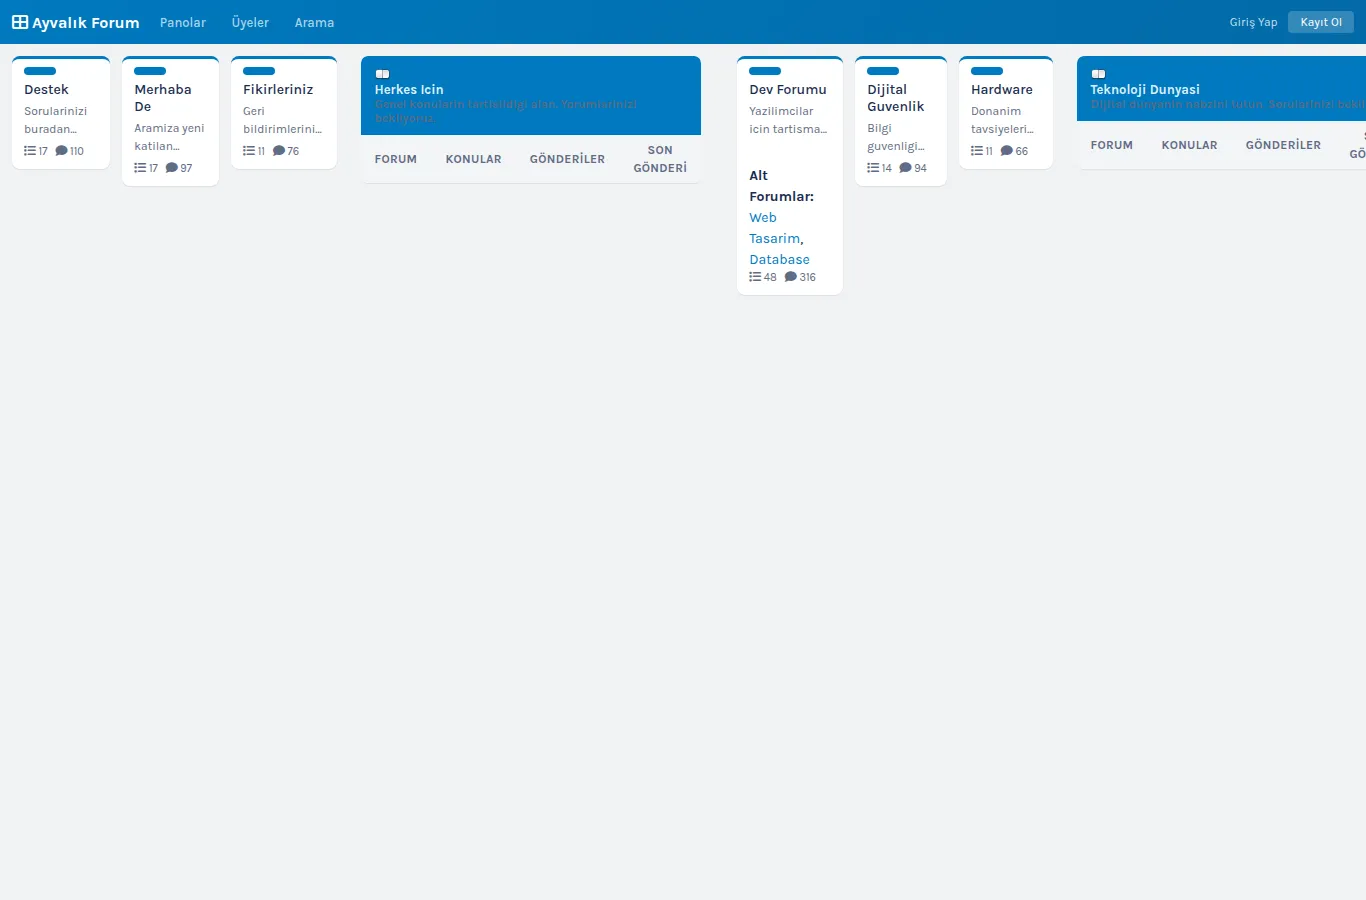This screenshot has height=900, width=1366.
Task: Click the Giriş Yap link
Action: 1253,22
